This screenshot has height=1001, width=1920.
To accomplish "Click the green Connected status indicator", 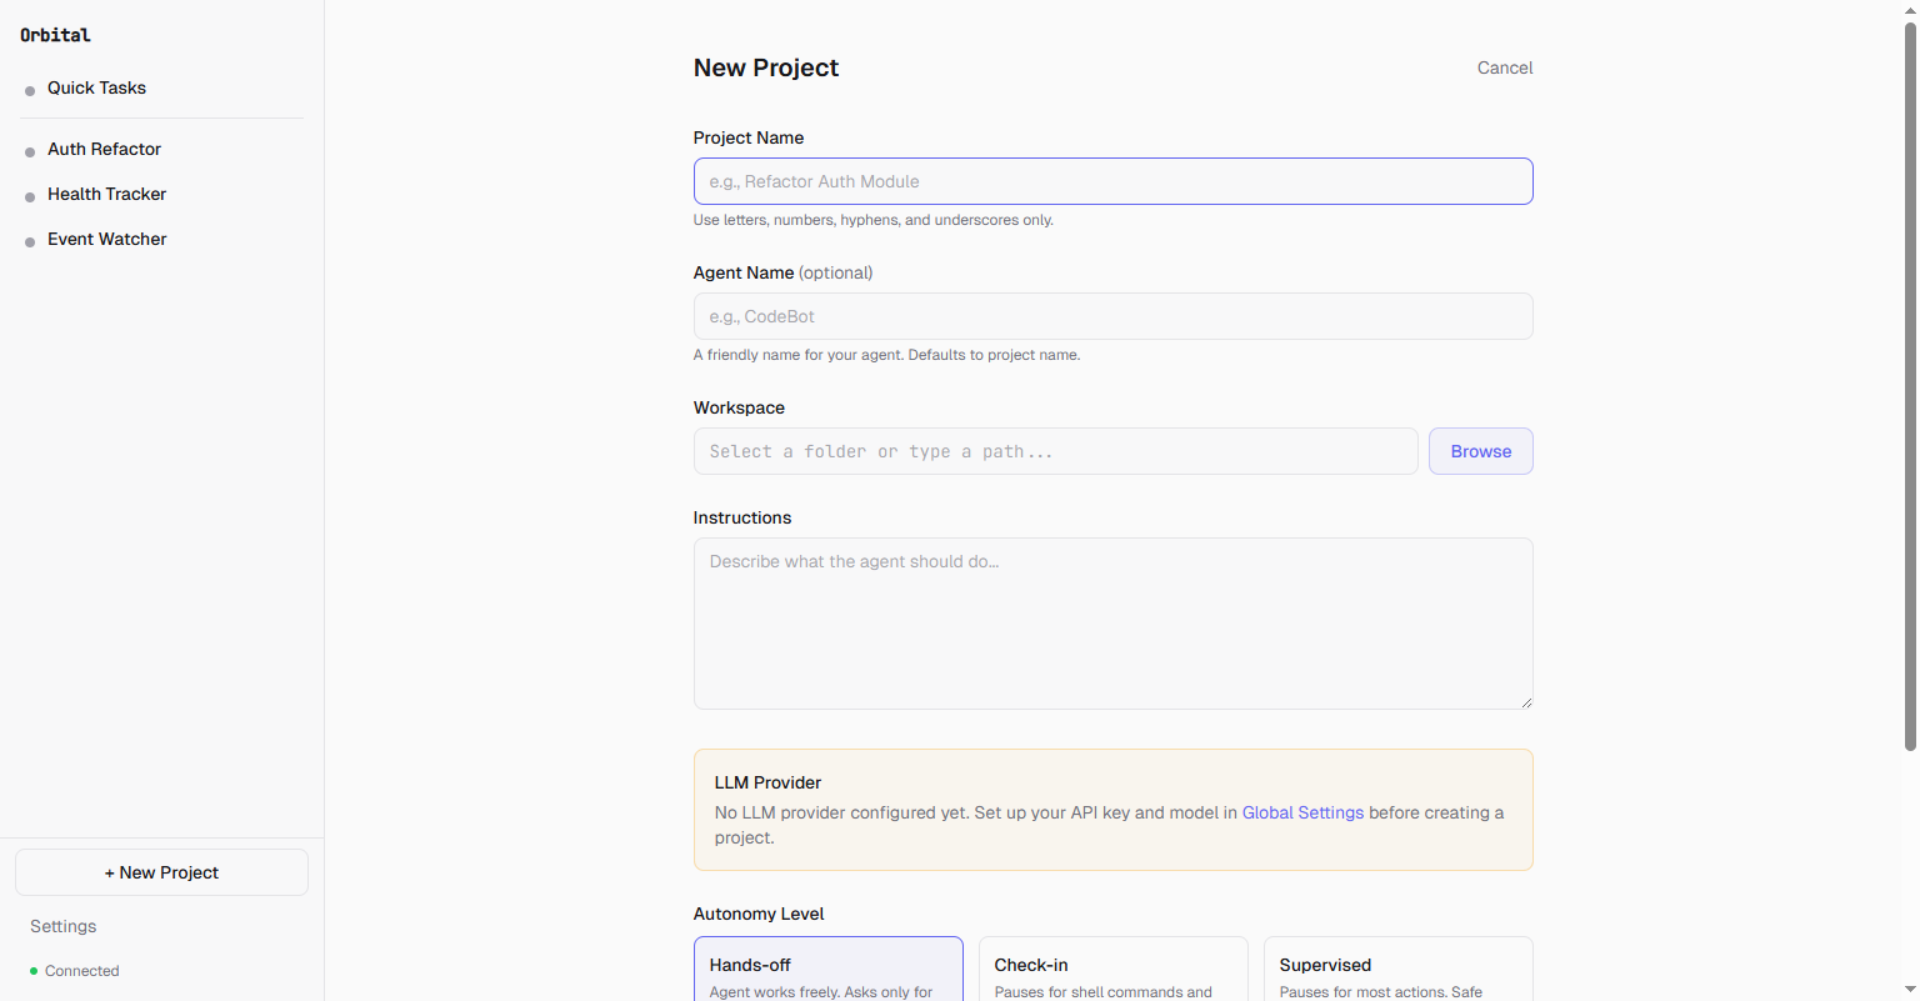I will point(31,970).
